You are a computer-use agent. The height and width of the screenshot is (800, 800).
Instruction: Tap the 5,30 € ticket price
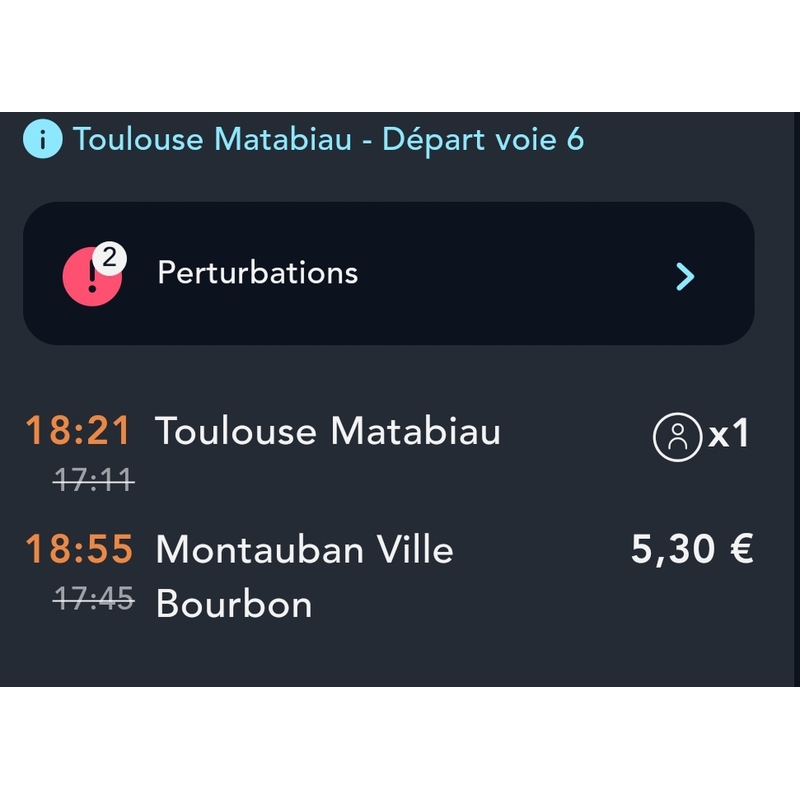point(692,549)
